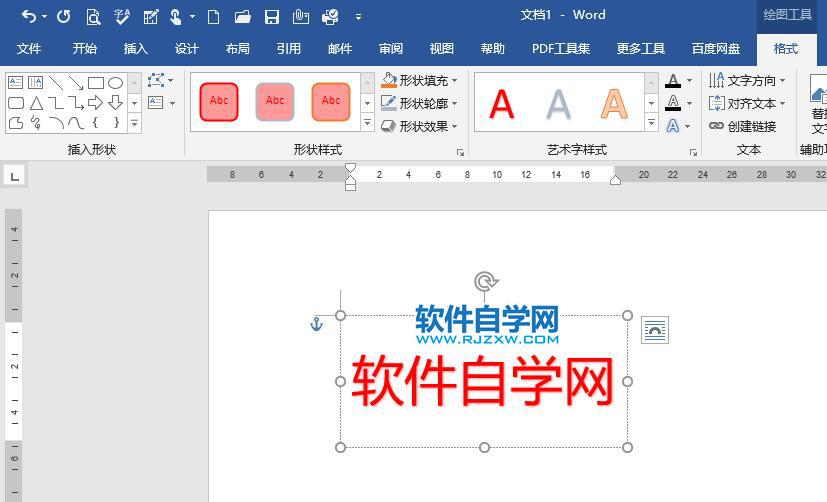
Task: Expand the shapes gallery More arrow
Action: (x=134, y=123)
